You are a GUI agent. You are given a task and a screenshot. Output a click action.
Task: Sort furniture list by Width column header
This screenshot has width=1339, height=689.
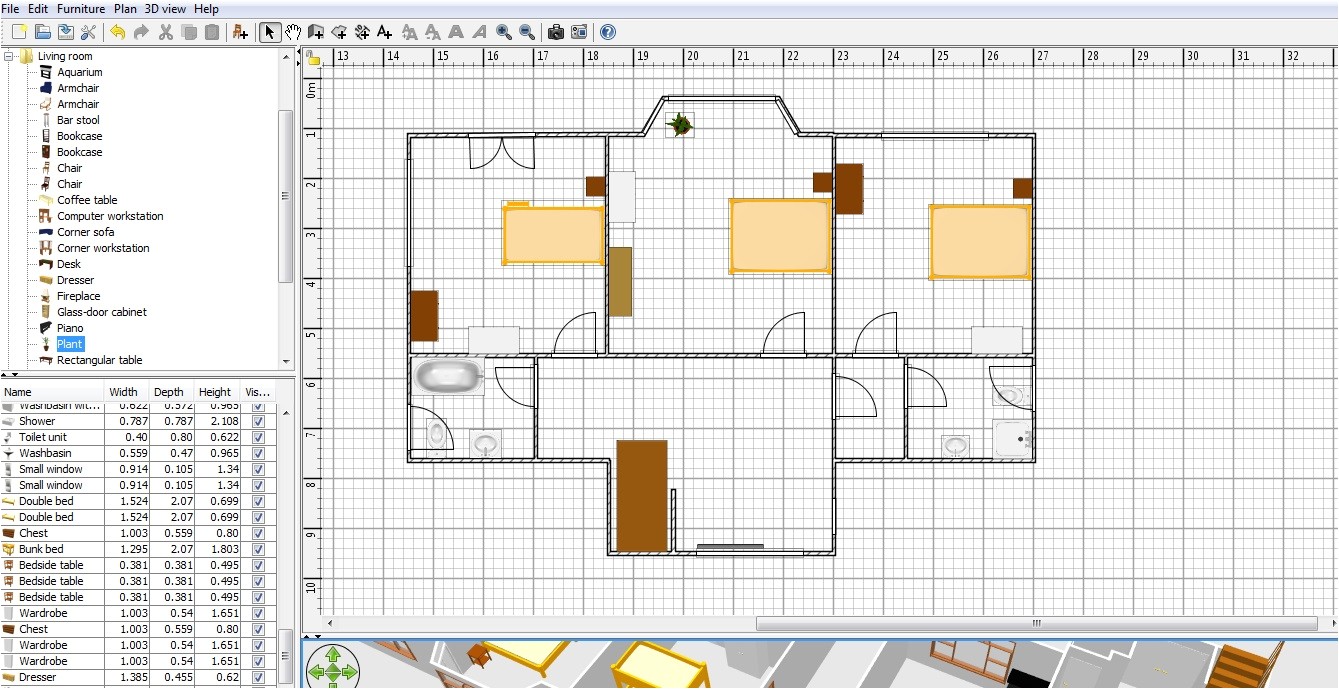coord(124,392)
